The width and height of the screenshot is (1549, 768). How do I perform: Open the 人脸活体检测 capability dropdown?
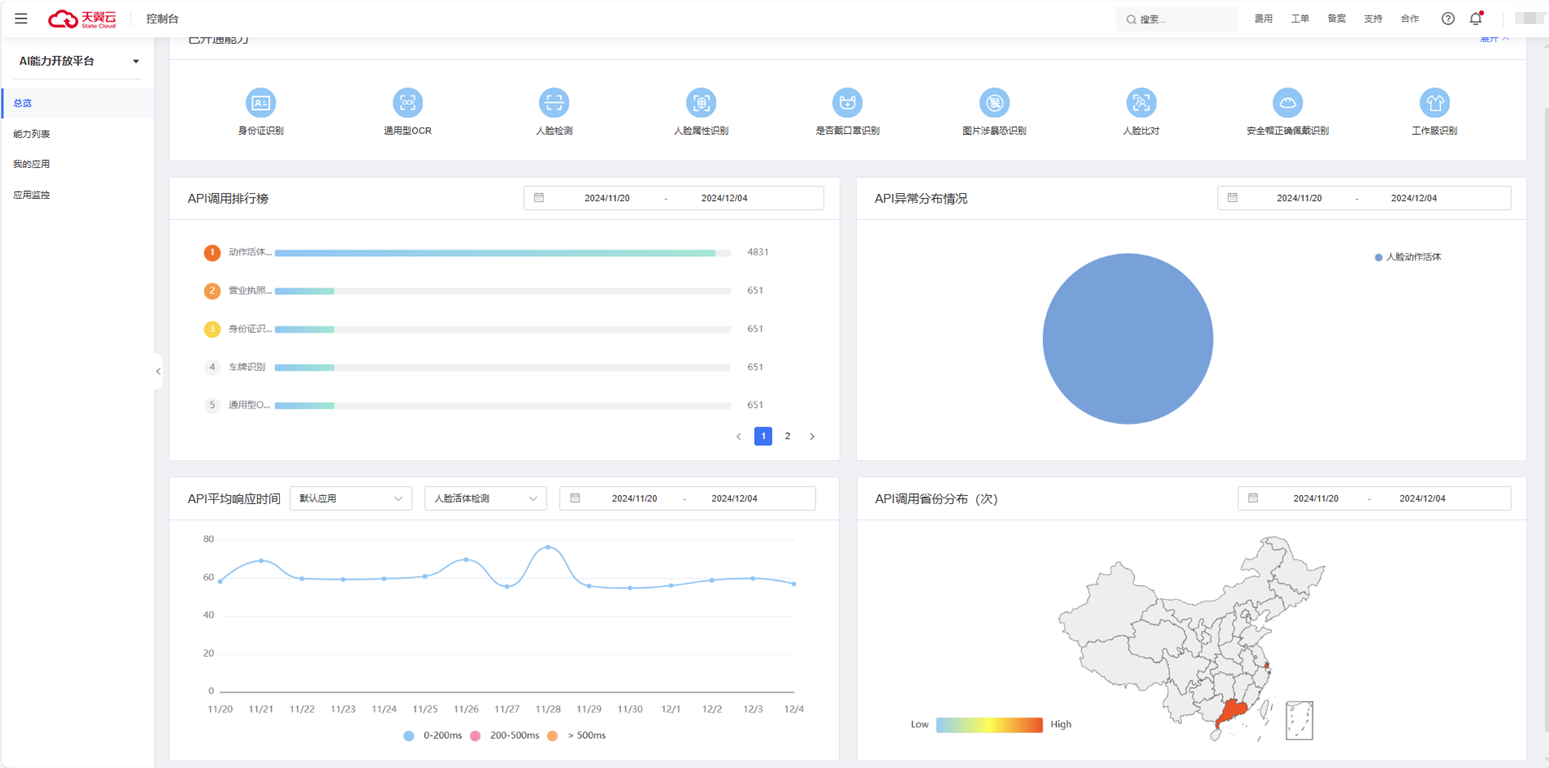(485, 498)
